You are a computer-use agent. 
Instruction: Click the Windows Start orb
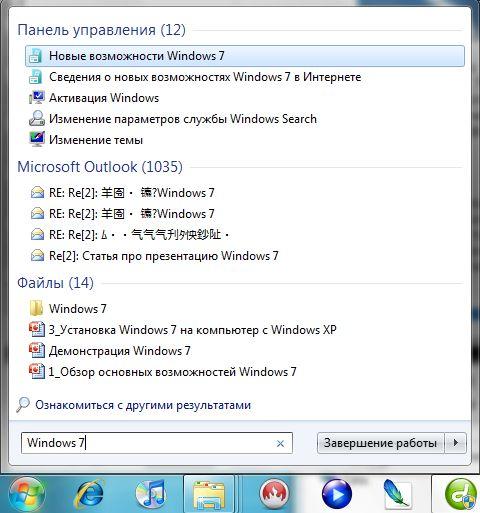pos(26,495)
